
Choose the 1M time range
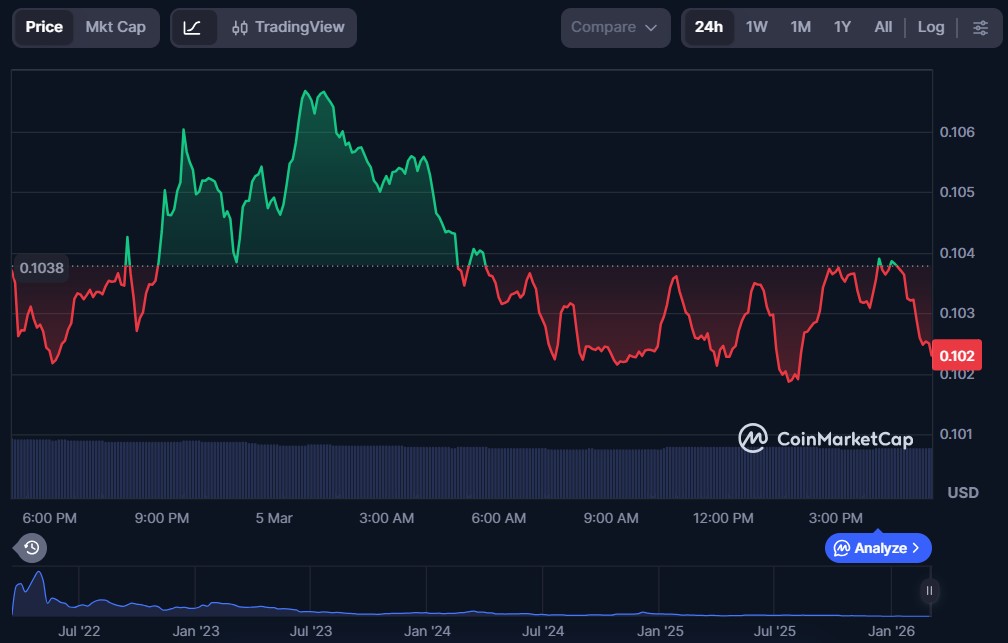(800, 28)
